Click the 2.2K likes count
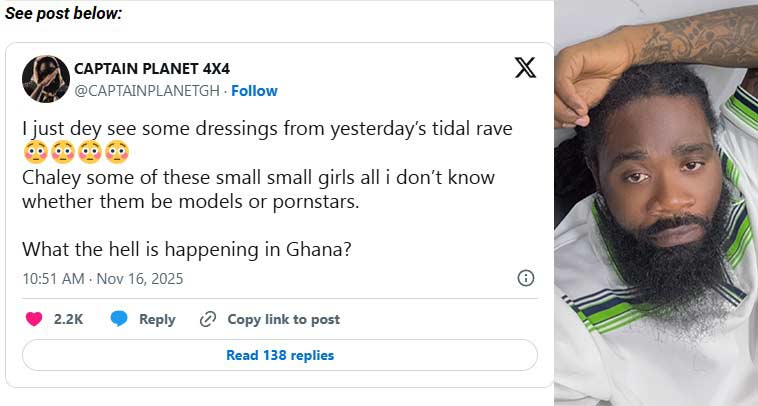The height and width of the screenshot is (406, 758). click(x=68, y=319)
